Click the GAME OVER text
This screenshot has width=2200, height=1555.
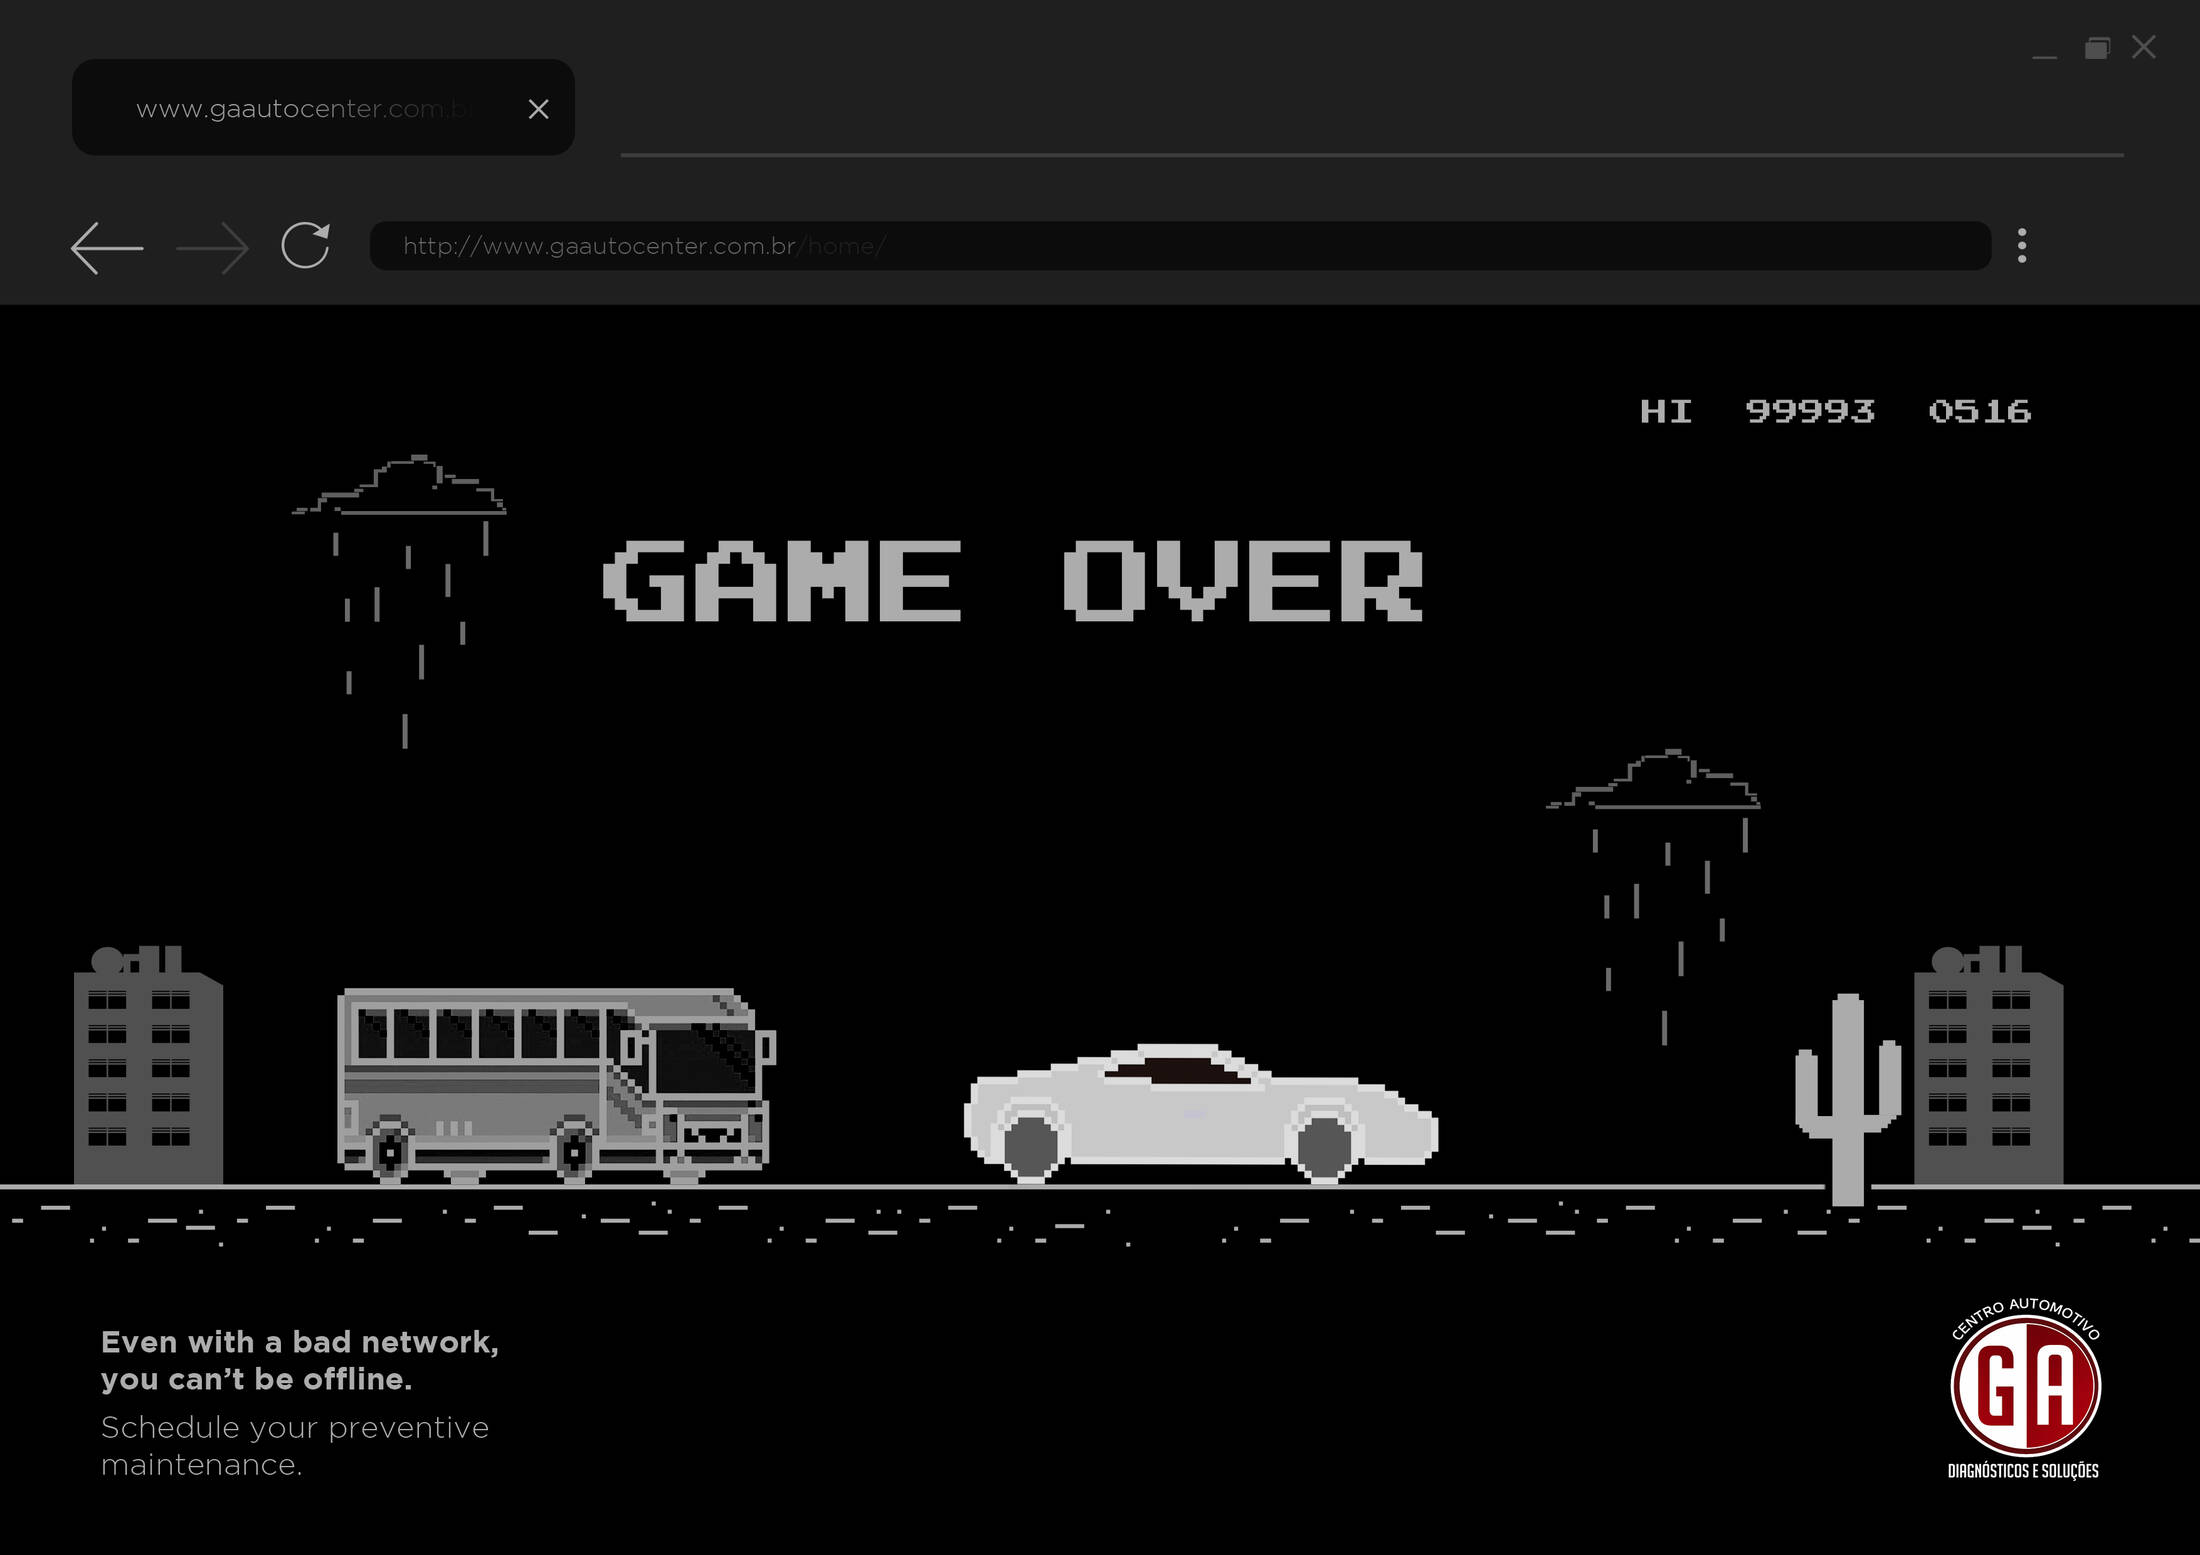(x=1013, y=581)
